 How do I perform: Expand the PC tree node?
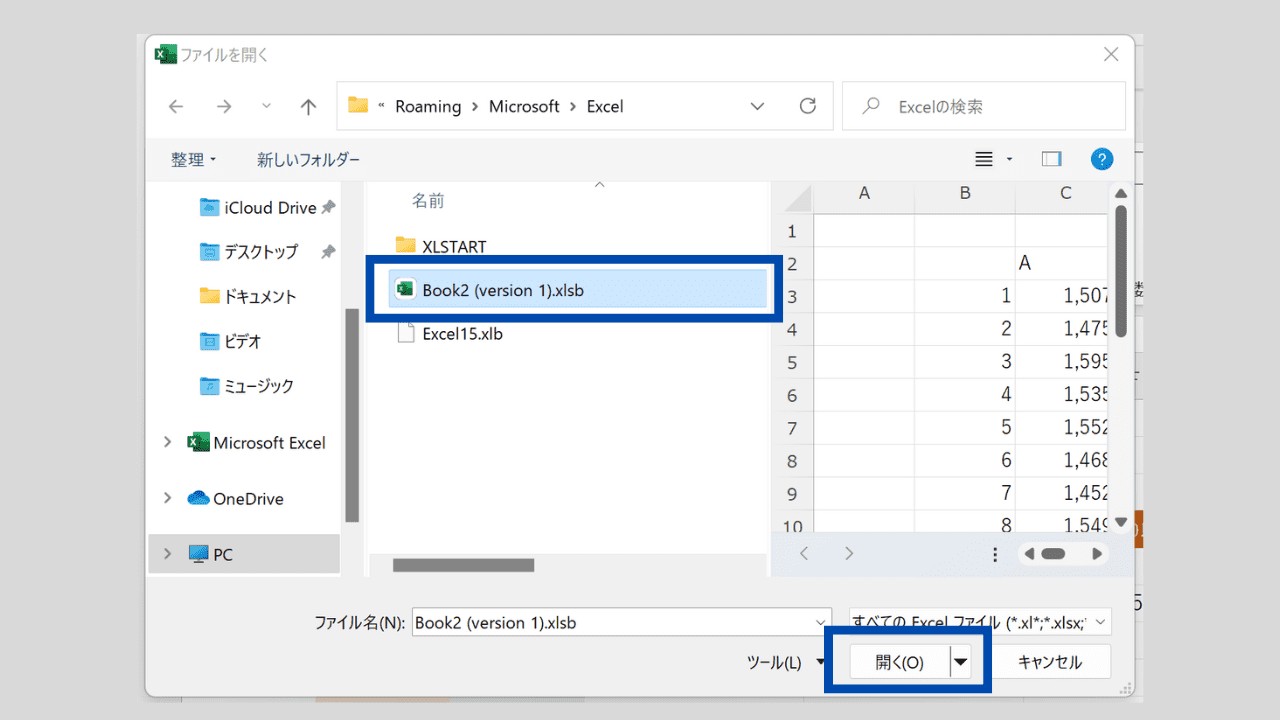pyautogui.click(x=167, y=554)
